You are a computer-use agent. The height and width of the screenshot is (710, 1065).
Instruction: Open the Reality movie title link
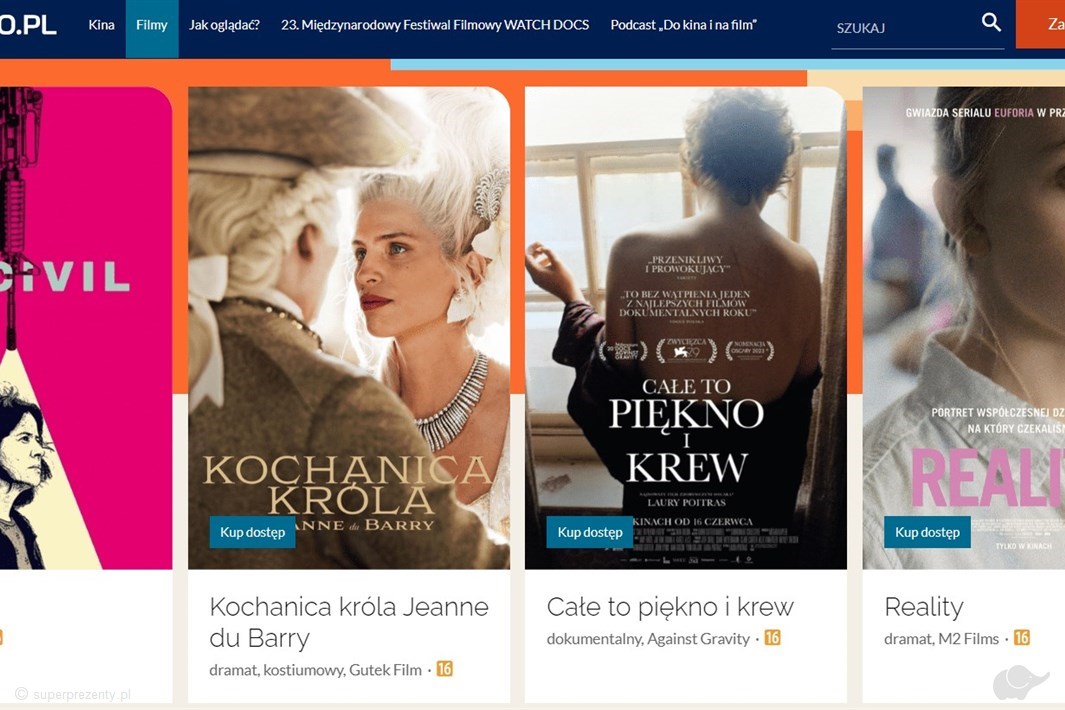923,606
